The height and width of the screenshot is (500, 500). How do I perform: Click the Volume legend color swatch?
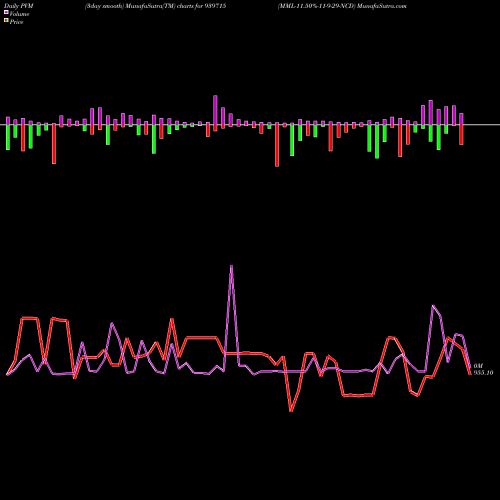tap(6, 13)
